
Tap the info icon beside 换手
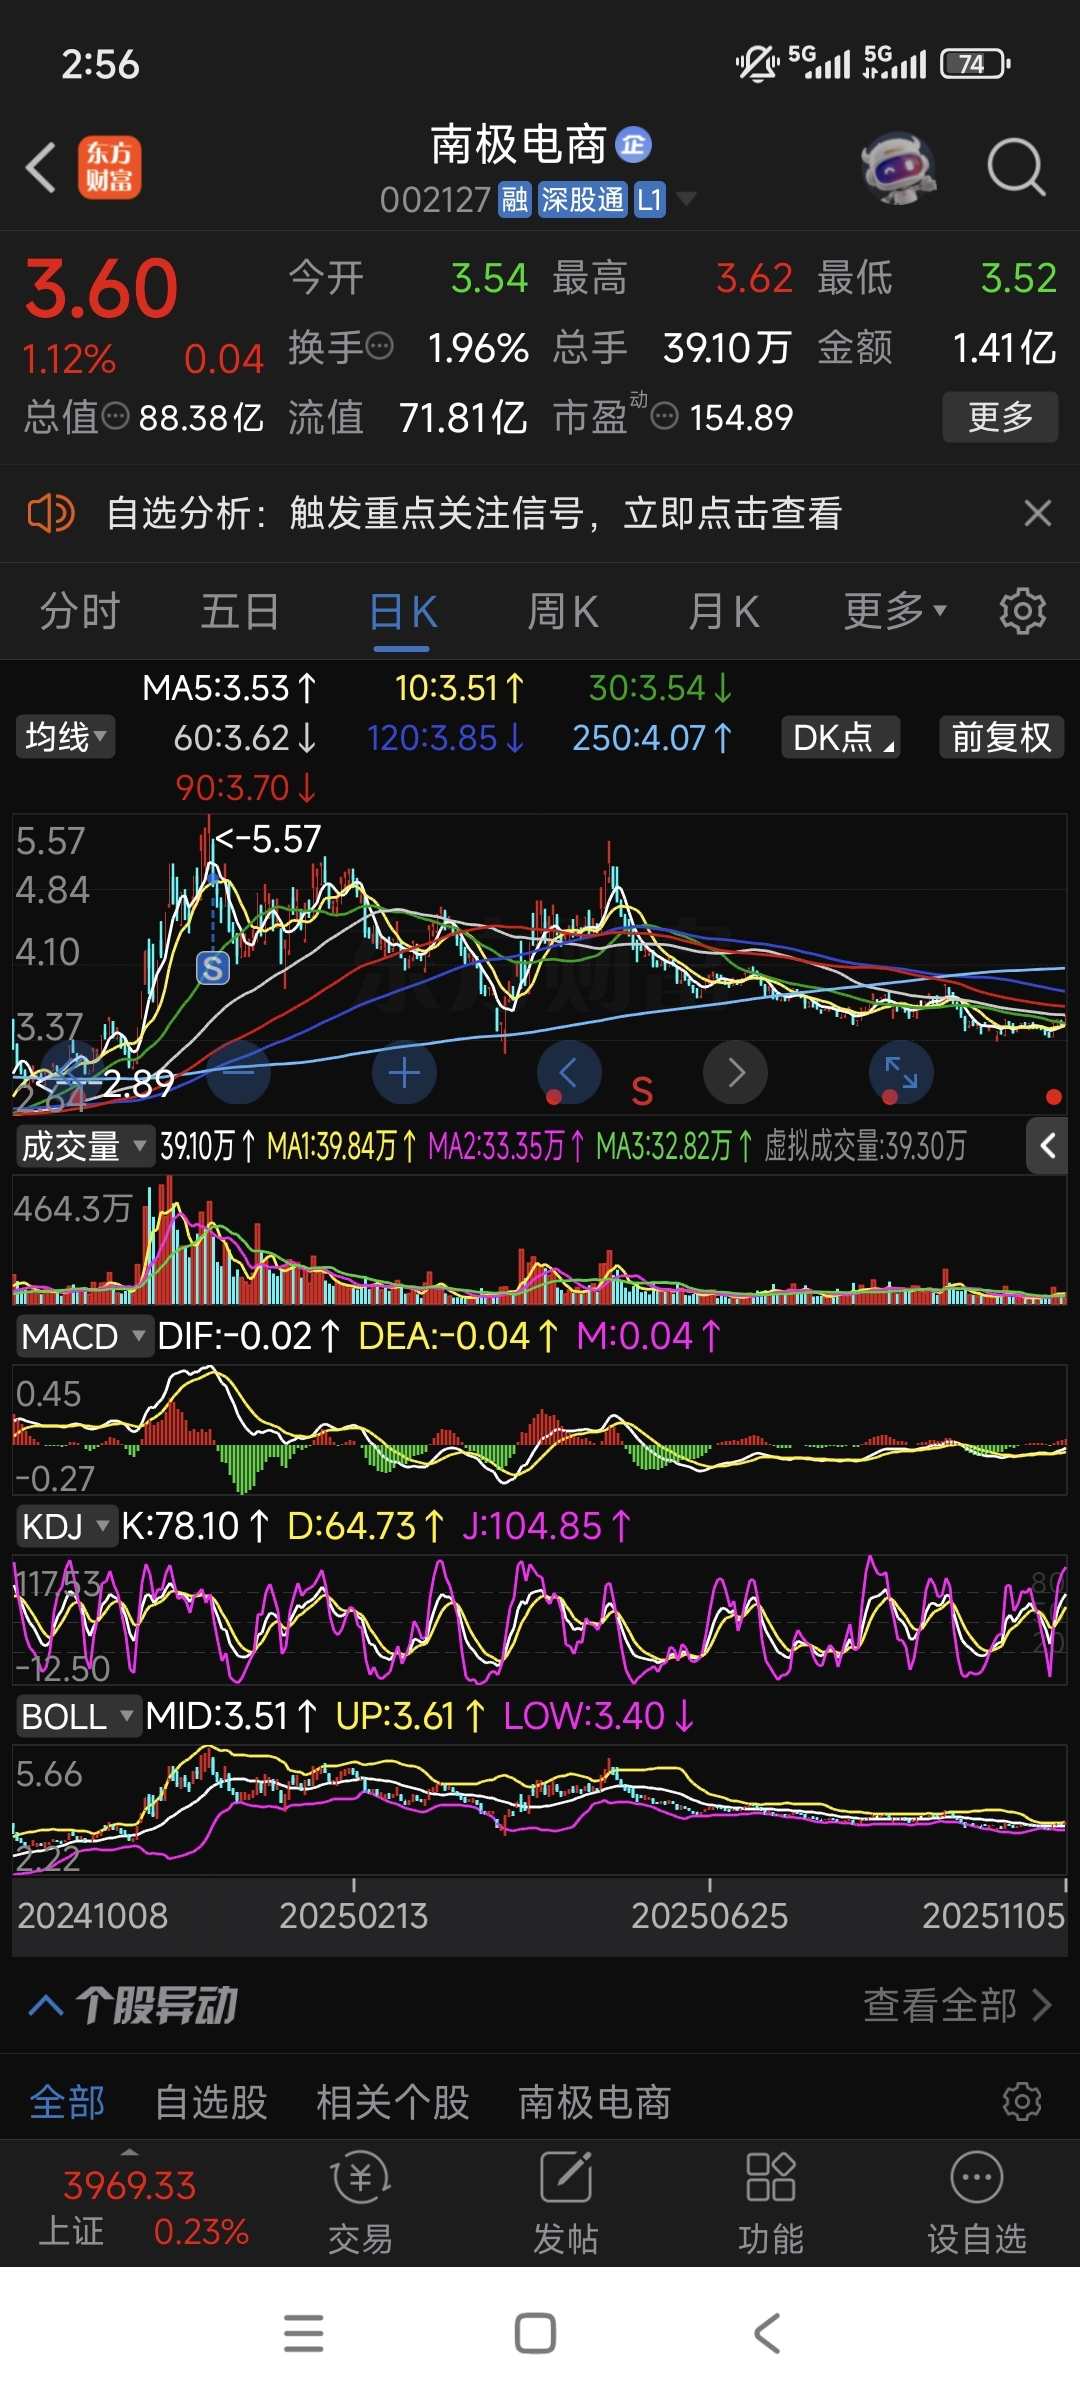click(x=379, y=347)
